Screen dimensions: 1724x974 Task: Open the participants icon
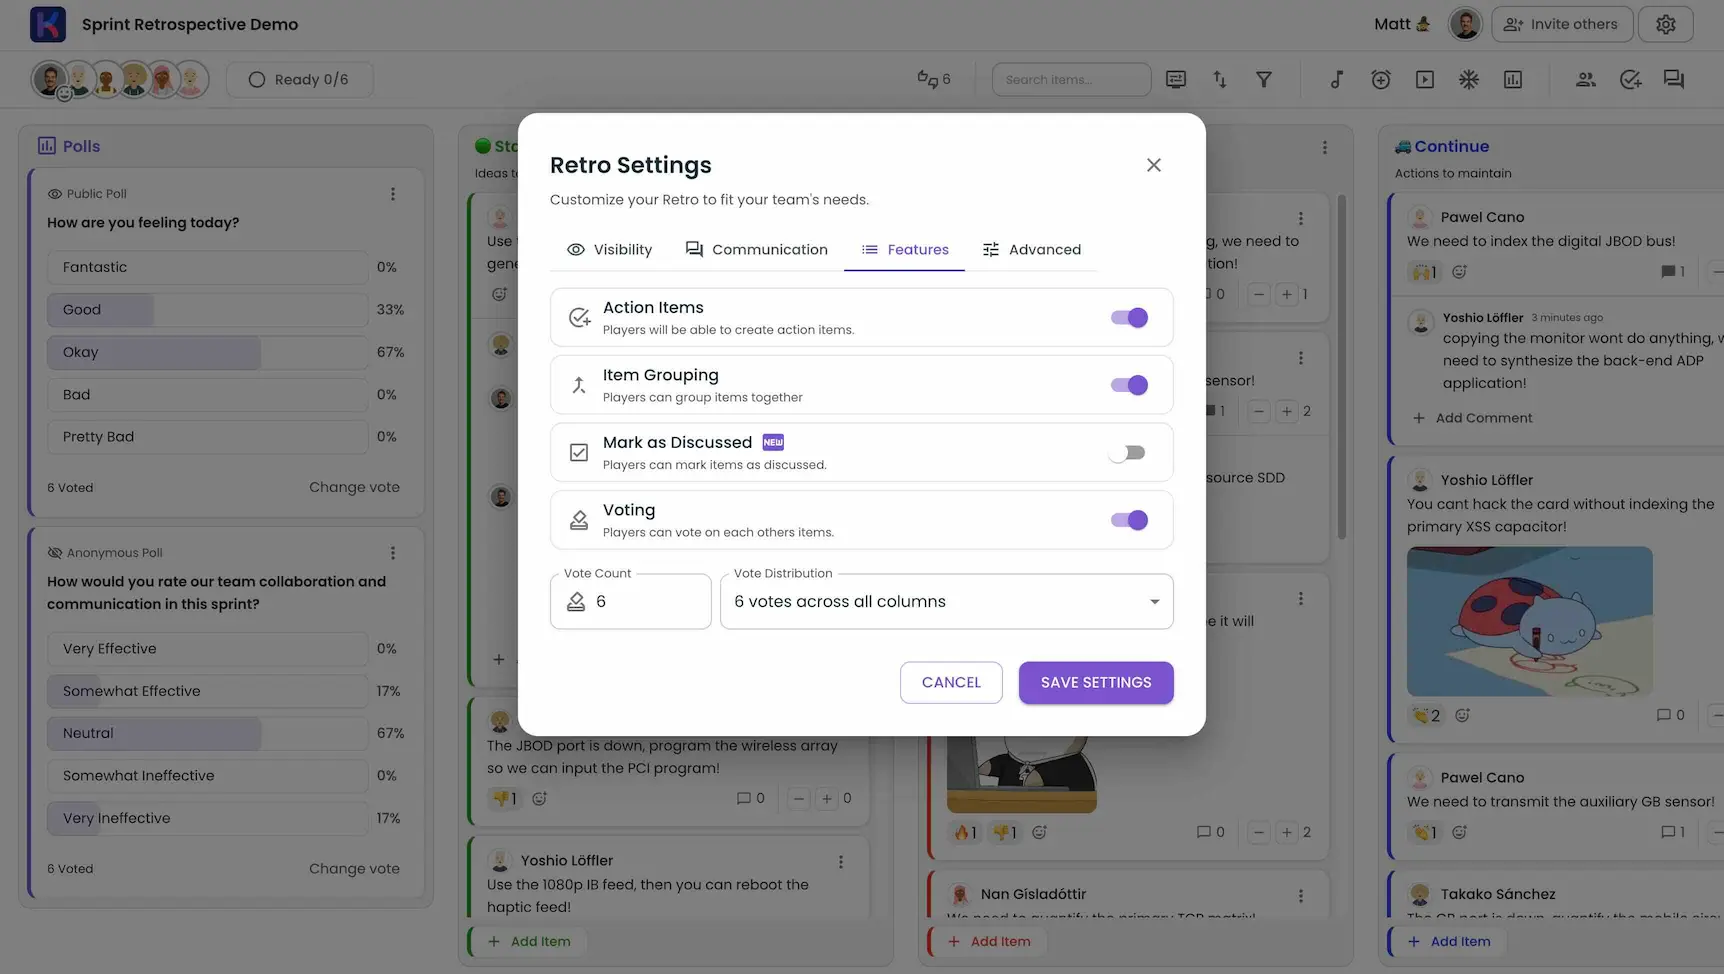point(1586,79)
